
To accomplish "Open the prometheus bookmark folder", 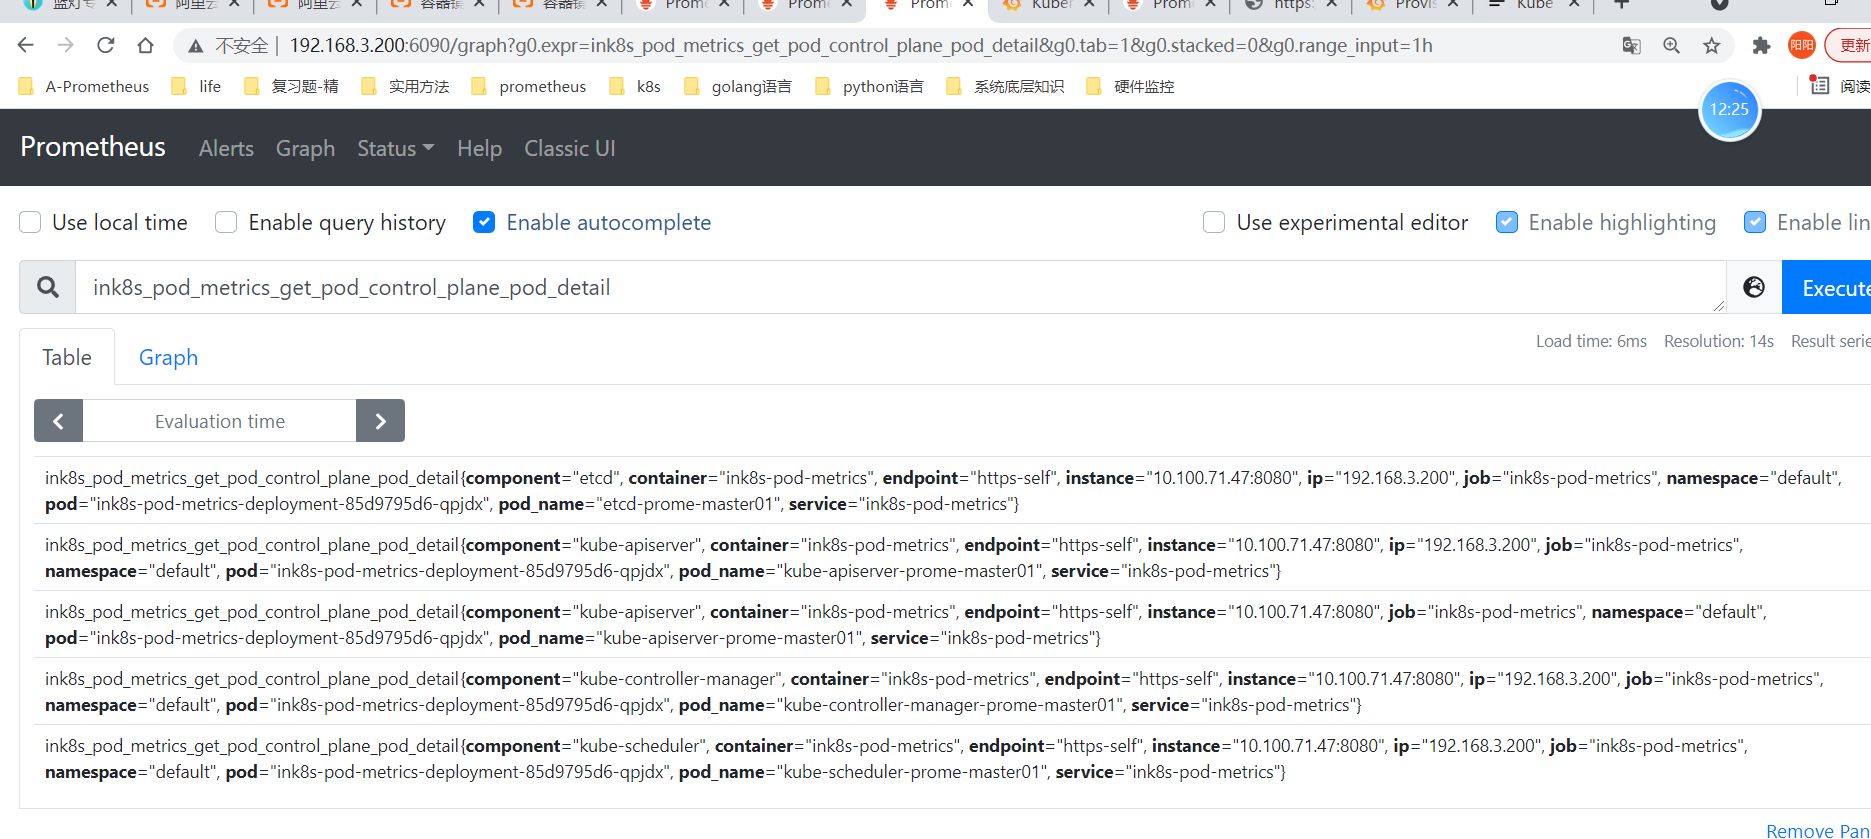I will 529,87.
